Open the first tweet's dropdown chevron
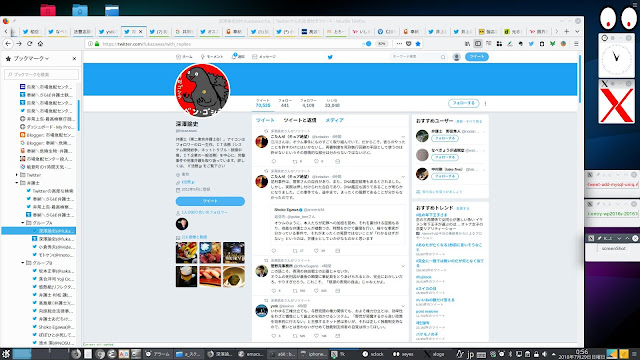640x360 pixels. pyautogui.click(x=403, y=137)
